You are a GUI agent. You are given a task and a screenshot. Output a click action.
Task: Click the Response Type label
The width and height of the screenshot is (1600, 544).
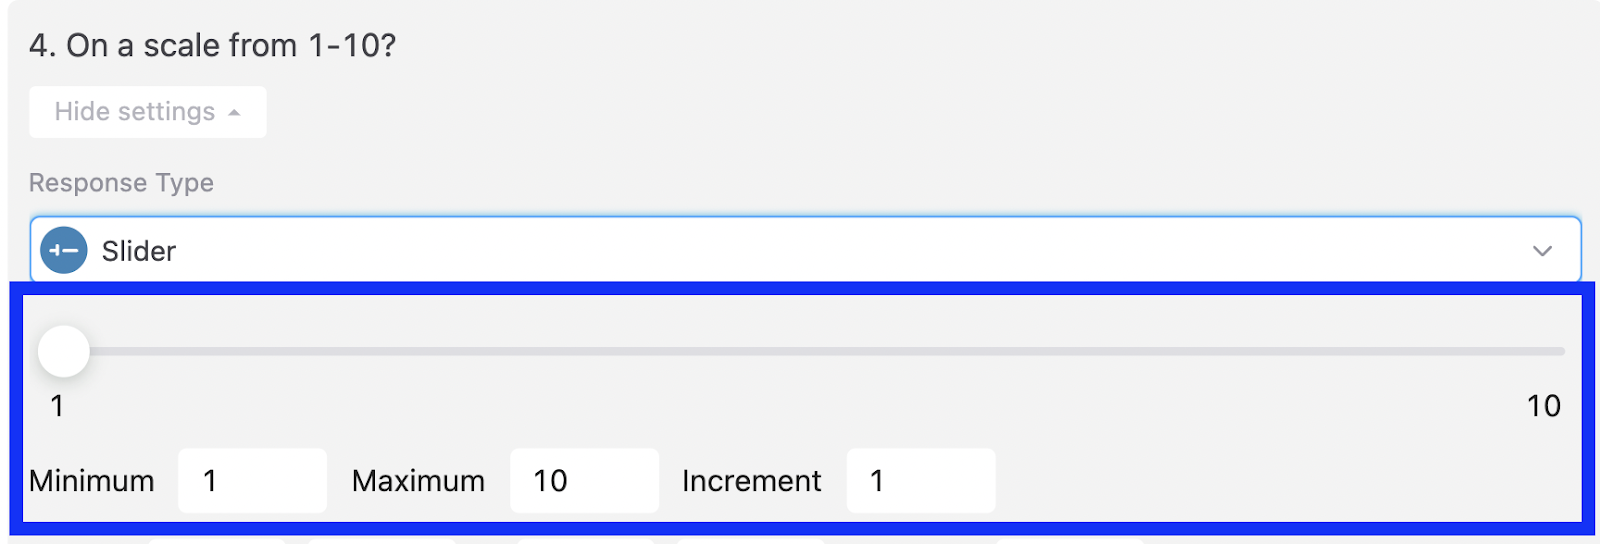tap(121, 183)
